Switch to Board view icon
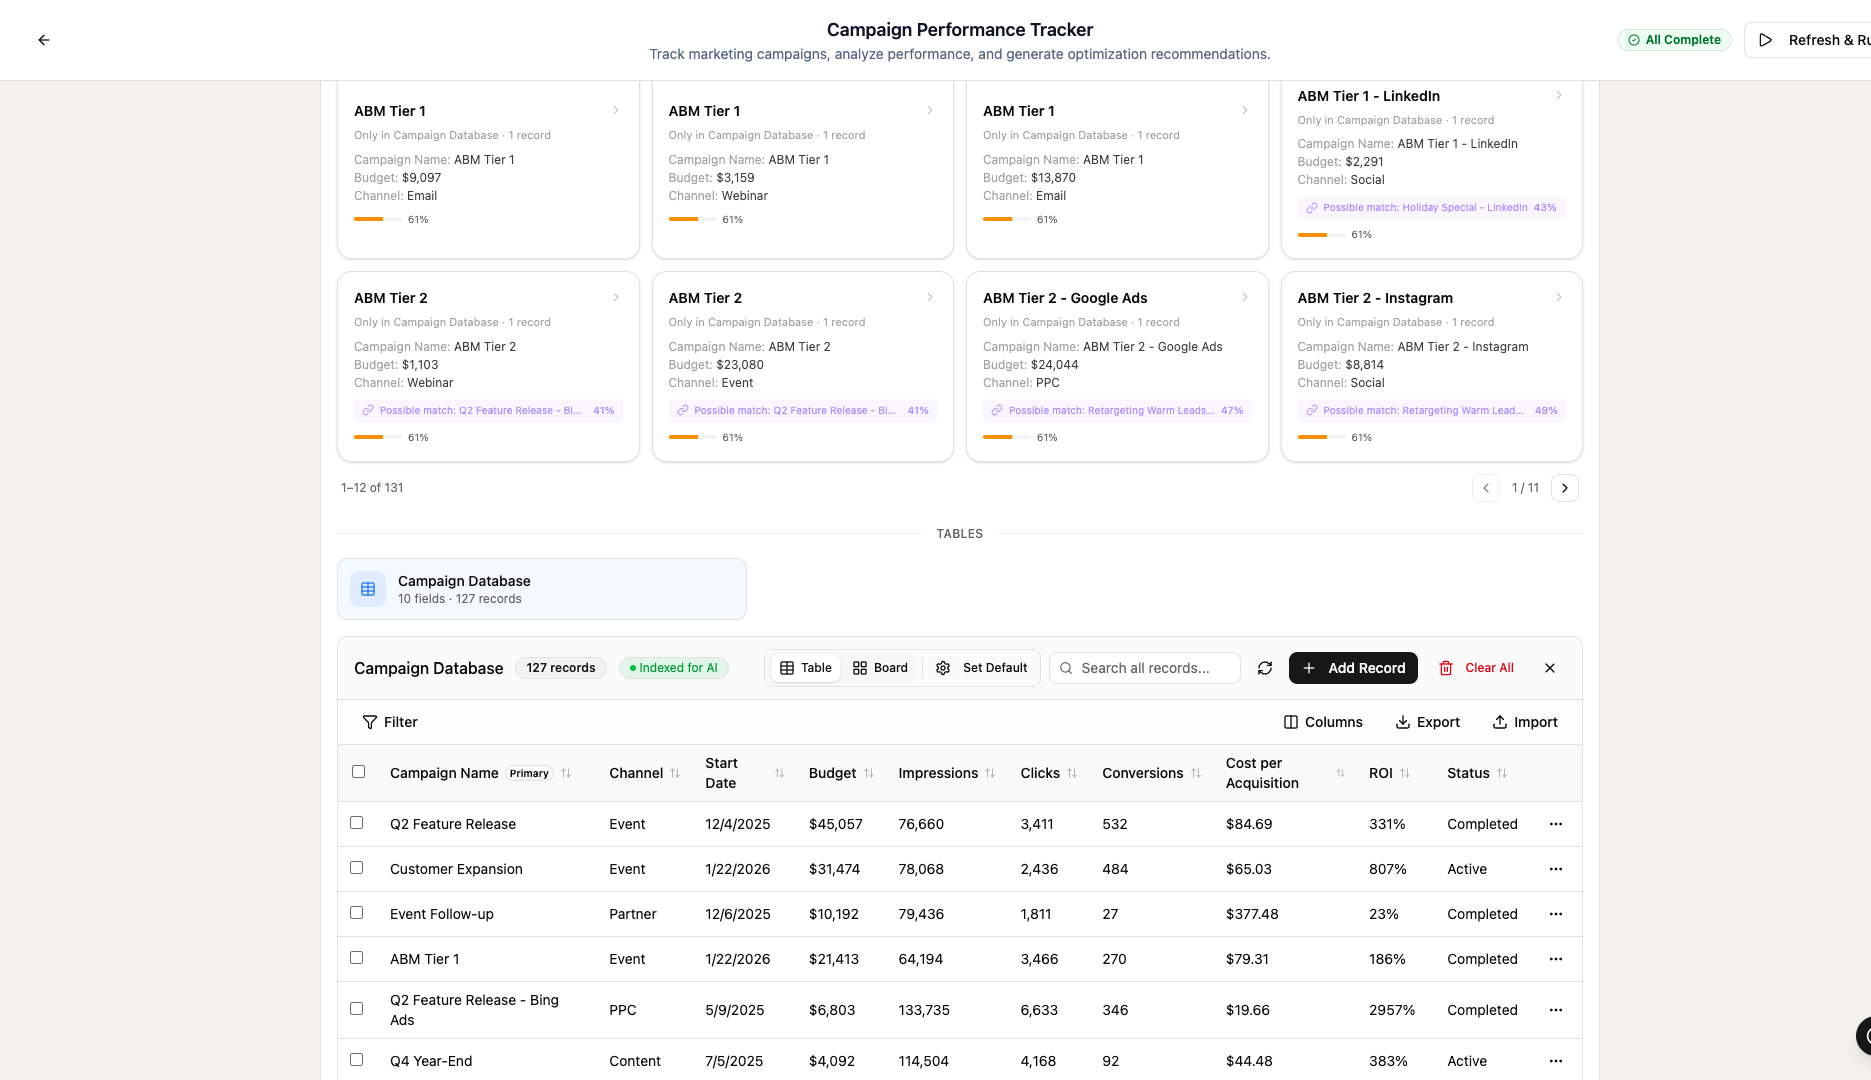Screen dimensions: 1871x1080 coord(861,667)
